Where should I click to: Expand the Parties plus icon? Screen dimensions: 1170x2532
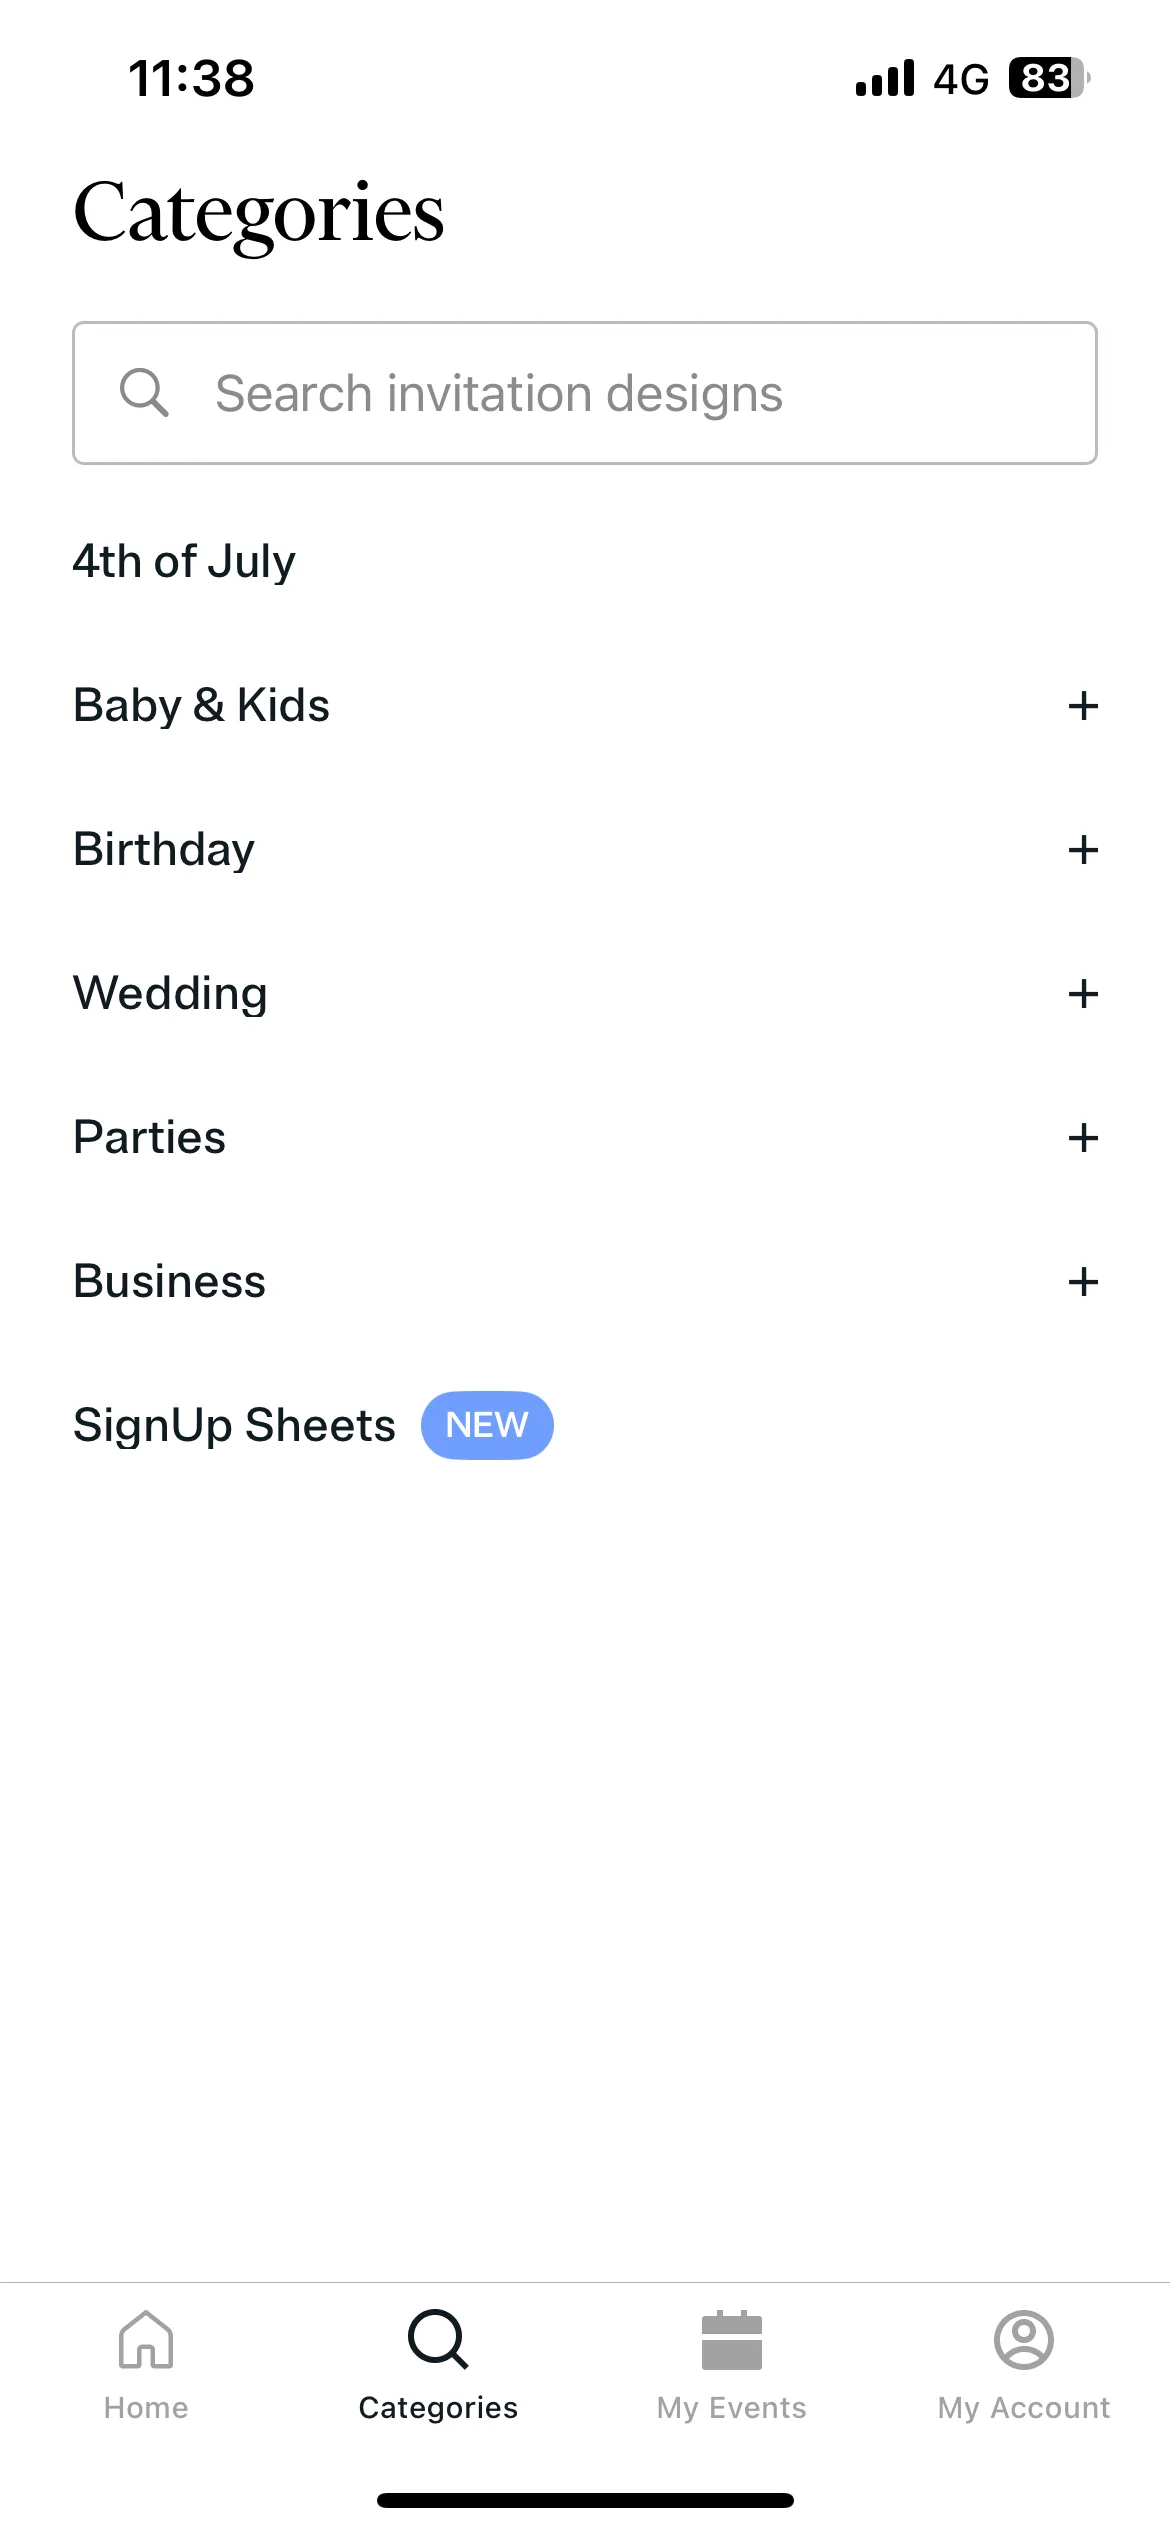[x=1083, y=1138]
